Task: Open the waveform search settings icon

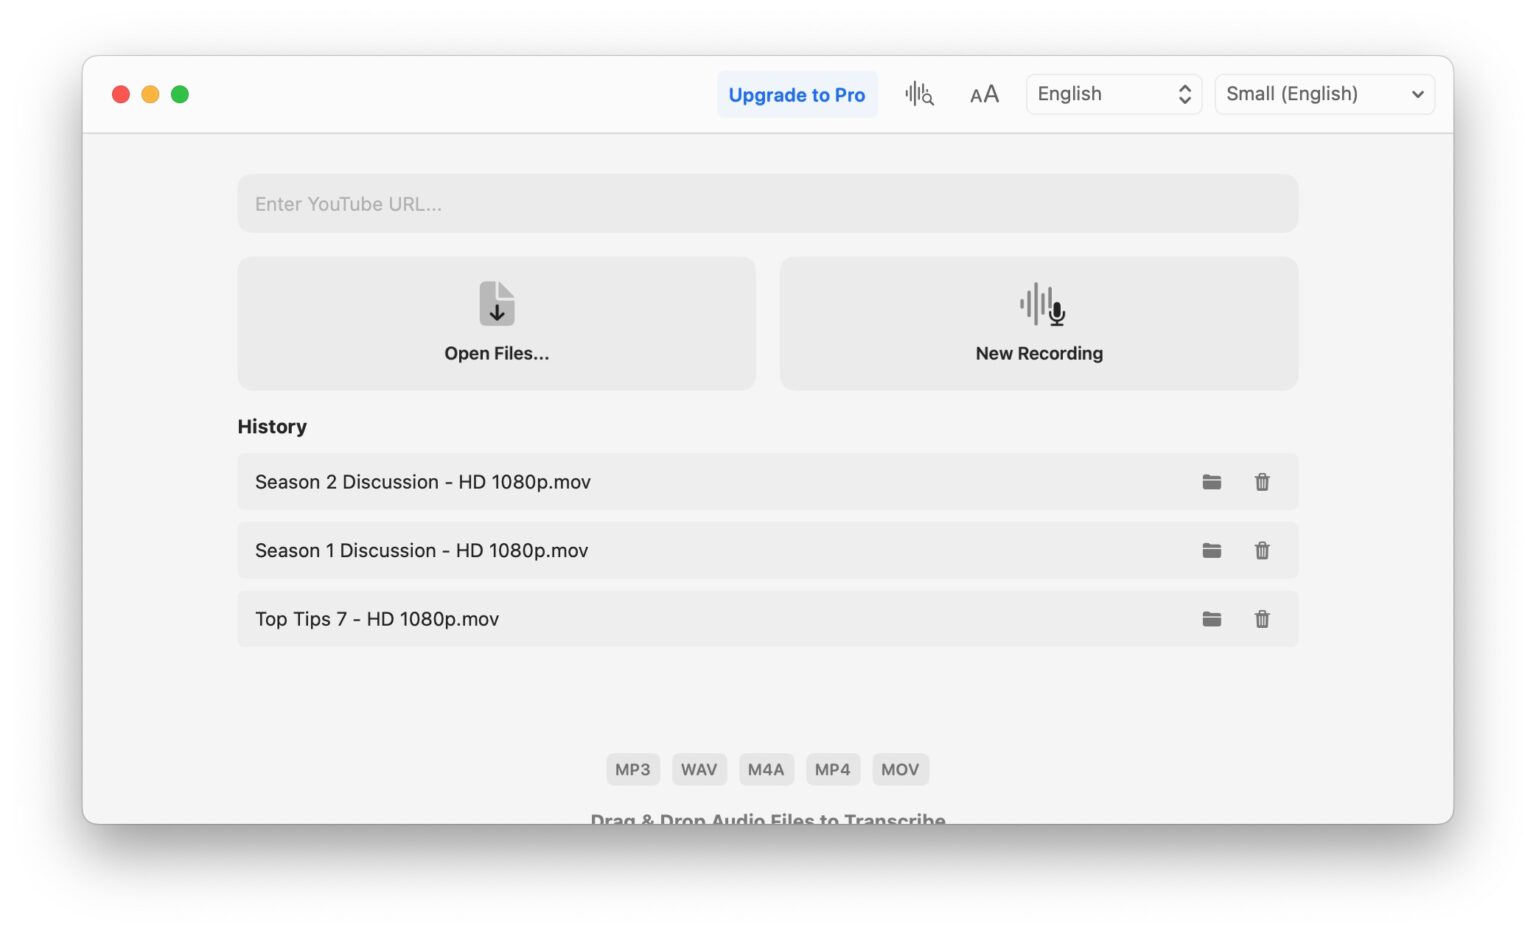Action: 918,93
